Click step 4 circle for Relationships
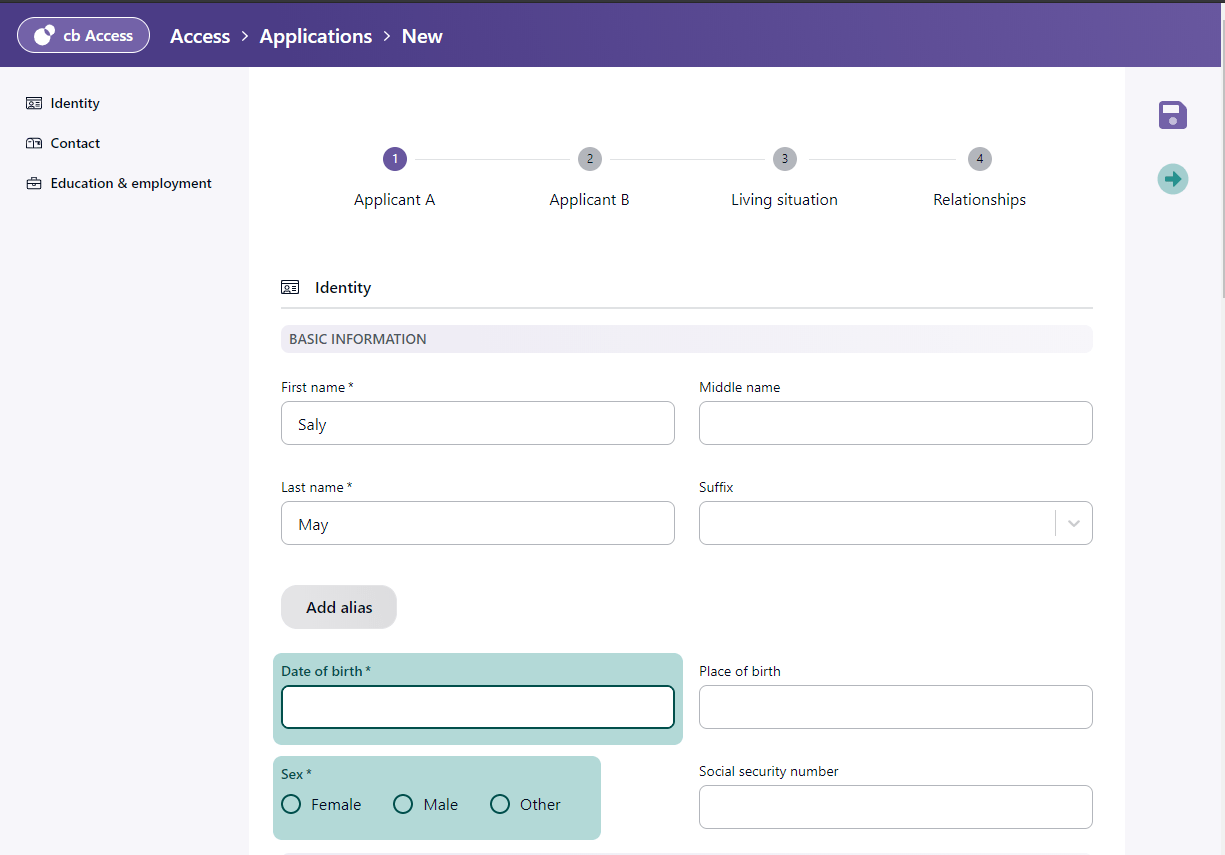 point(979,159)
